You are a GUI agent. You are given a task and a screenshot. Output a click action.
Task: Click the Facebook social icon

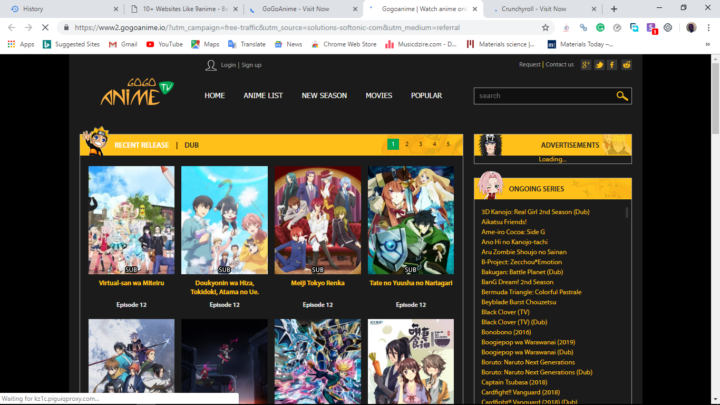(612, 65)
